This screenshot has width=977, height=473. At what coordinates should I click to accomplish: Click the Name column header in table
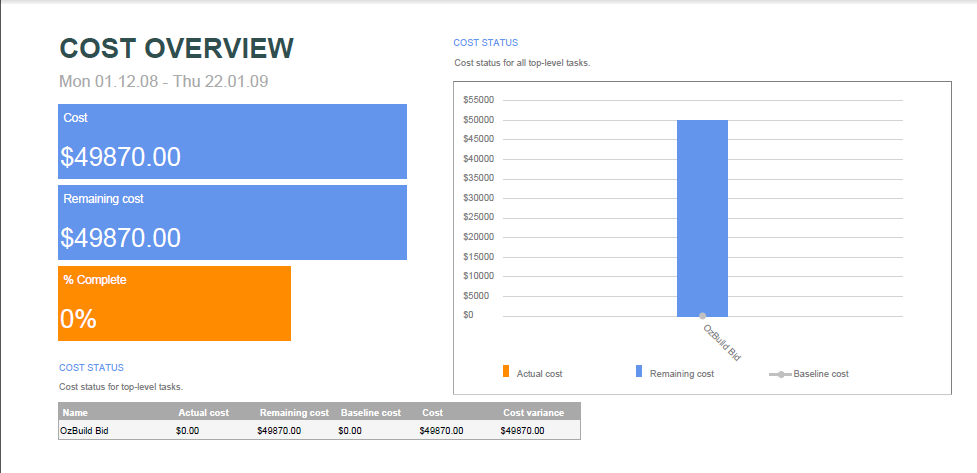coord(75,412)
